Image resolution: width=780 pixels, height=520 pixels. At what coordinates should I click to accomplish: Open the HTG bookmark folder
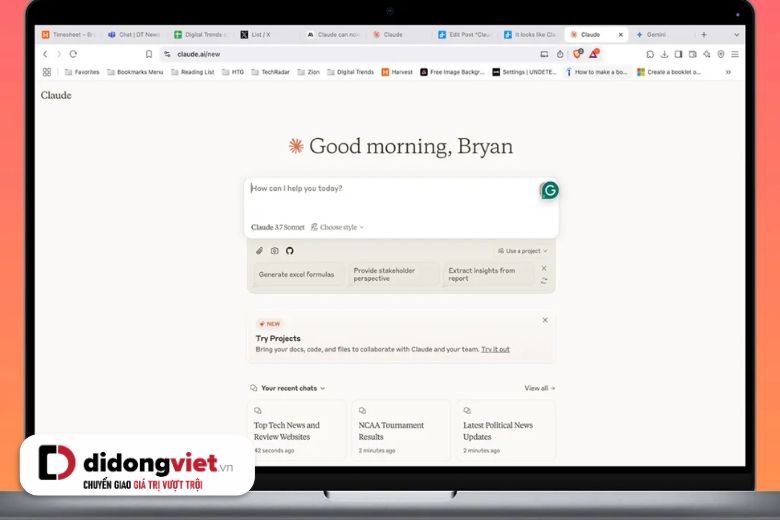[233, 72]
